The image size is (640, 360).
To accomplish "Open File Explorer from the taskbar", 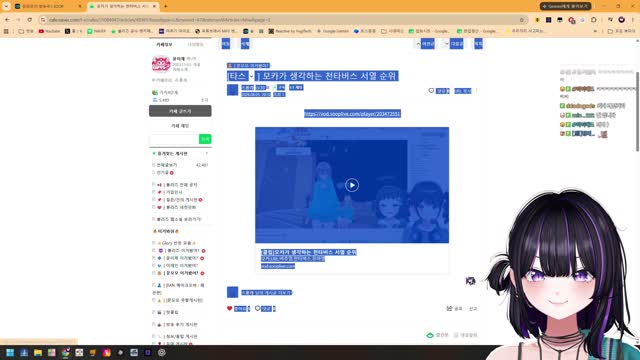I will [x=38, y=353].
